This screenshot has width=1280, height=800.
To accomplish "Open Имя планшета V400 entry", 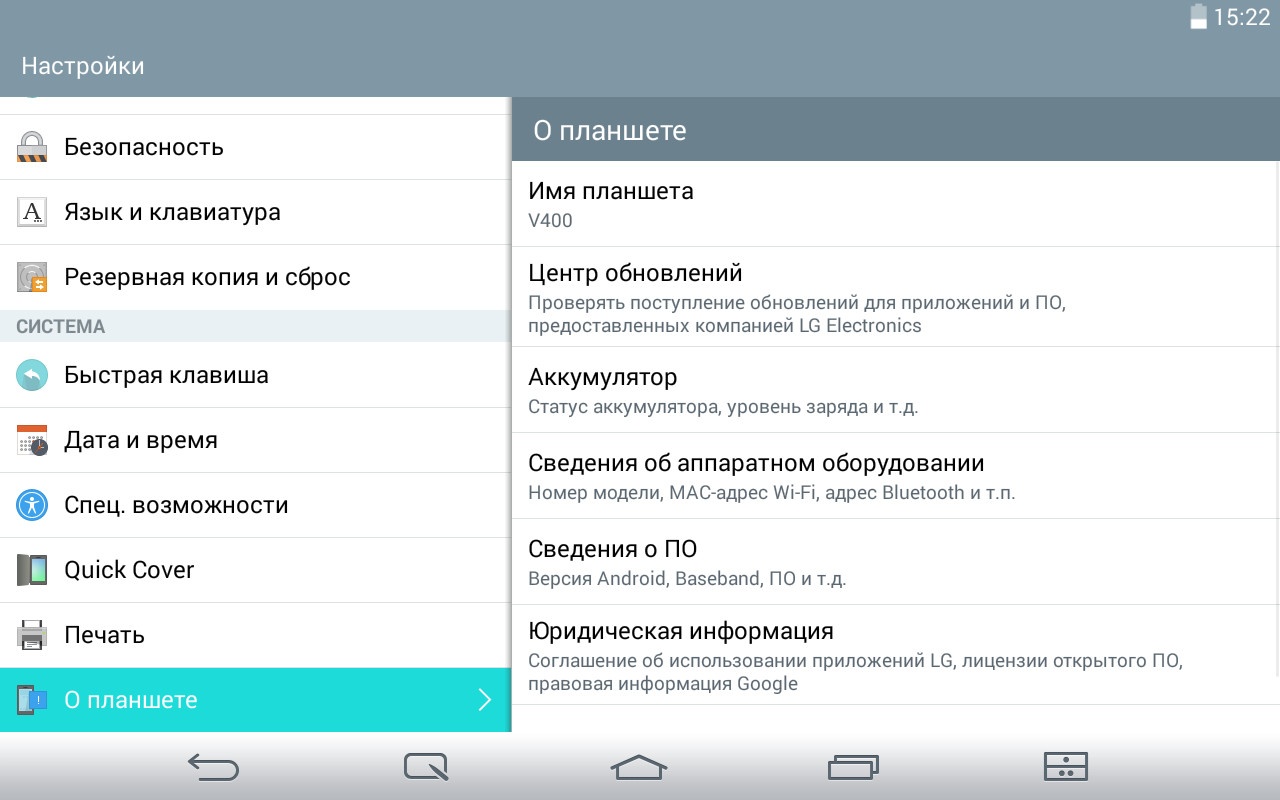I will tap(895, 204).
